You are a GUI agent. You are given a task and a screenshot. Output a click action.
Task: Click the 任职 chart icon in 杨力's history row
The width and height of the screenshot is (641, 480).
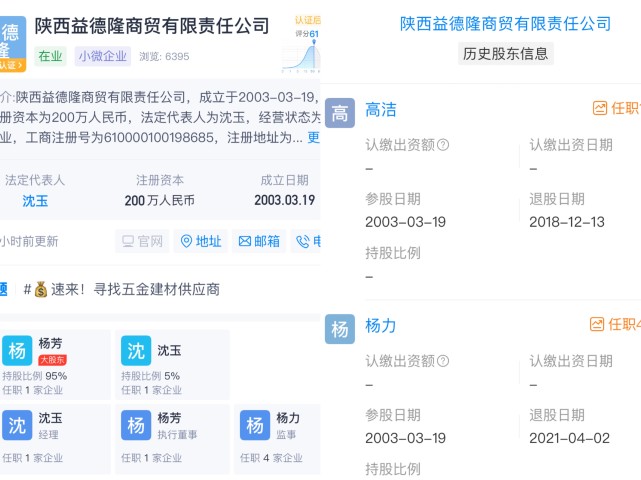(598, 324)
